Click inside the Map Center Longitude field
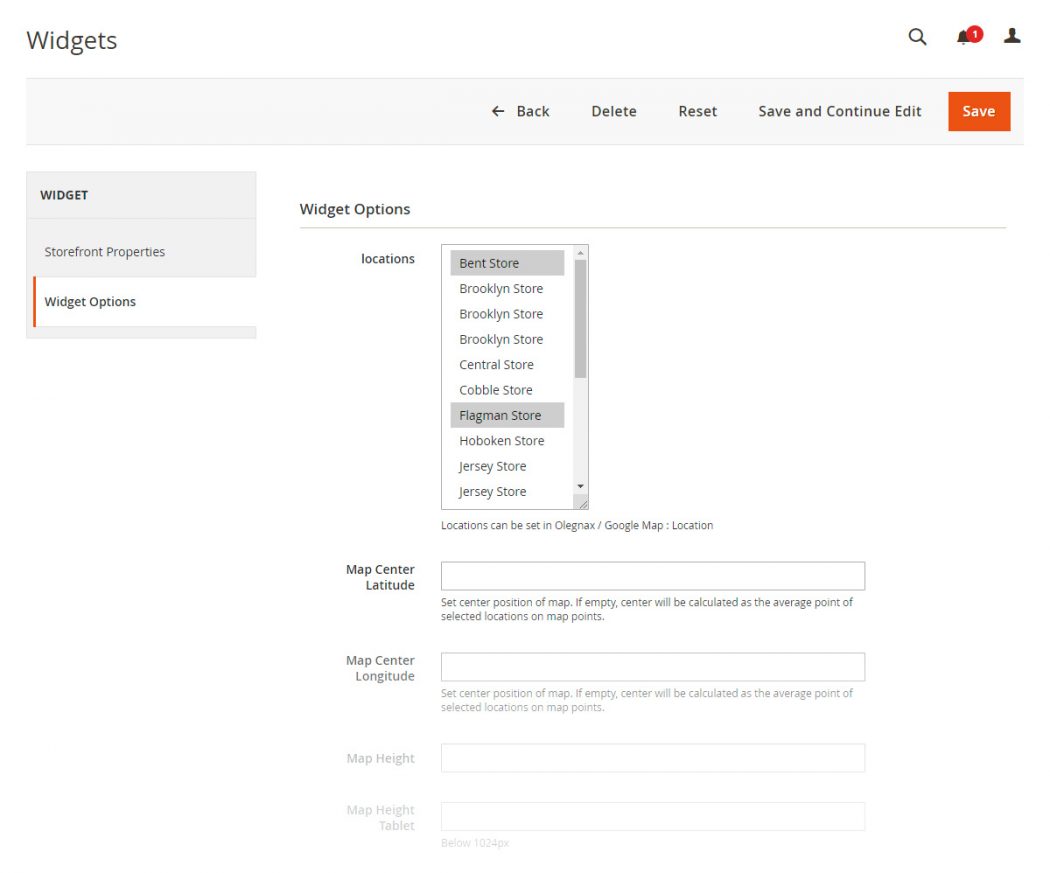Image resolution: width=1050 pixels, height=873 pixels. point(652,666)
